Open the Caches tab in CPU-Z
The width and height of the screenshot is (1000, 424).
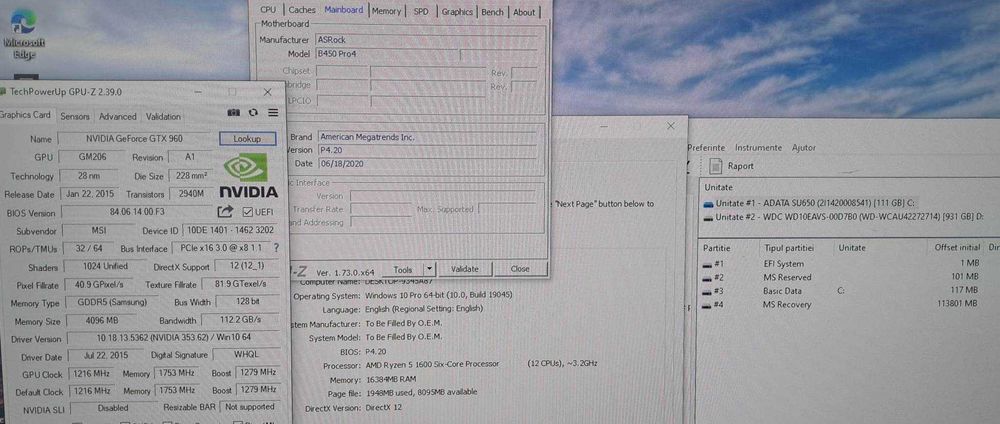click(302, 10)
